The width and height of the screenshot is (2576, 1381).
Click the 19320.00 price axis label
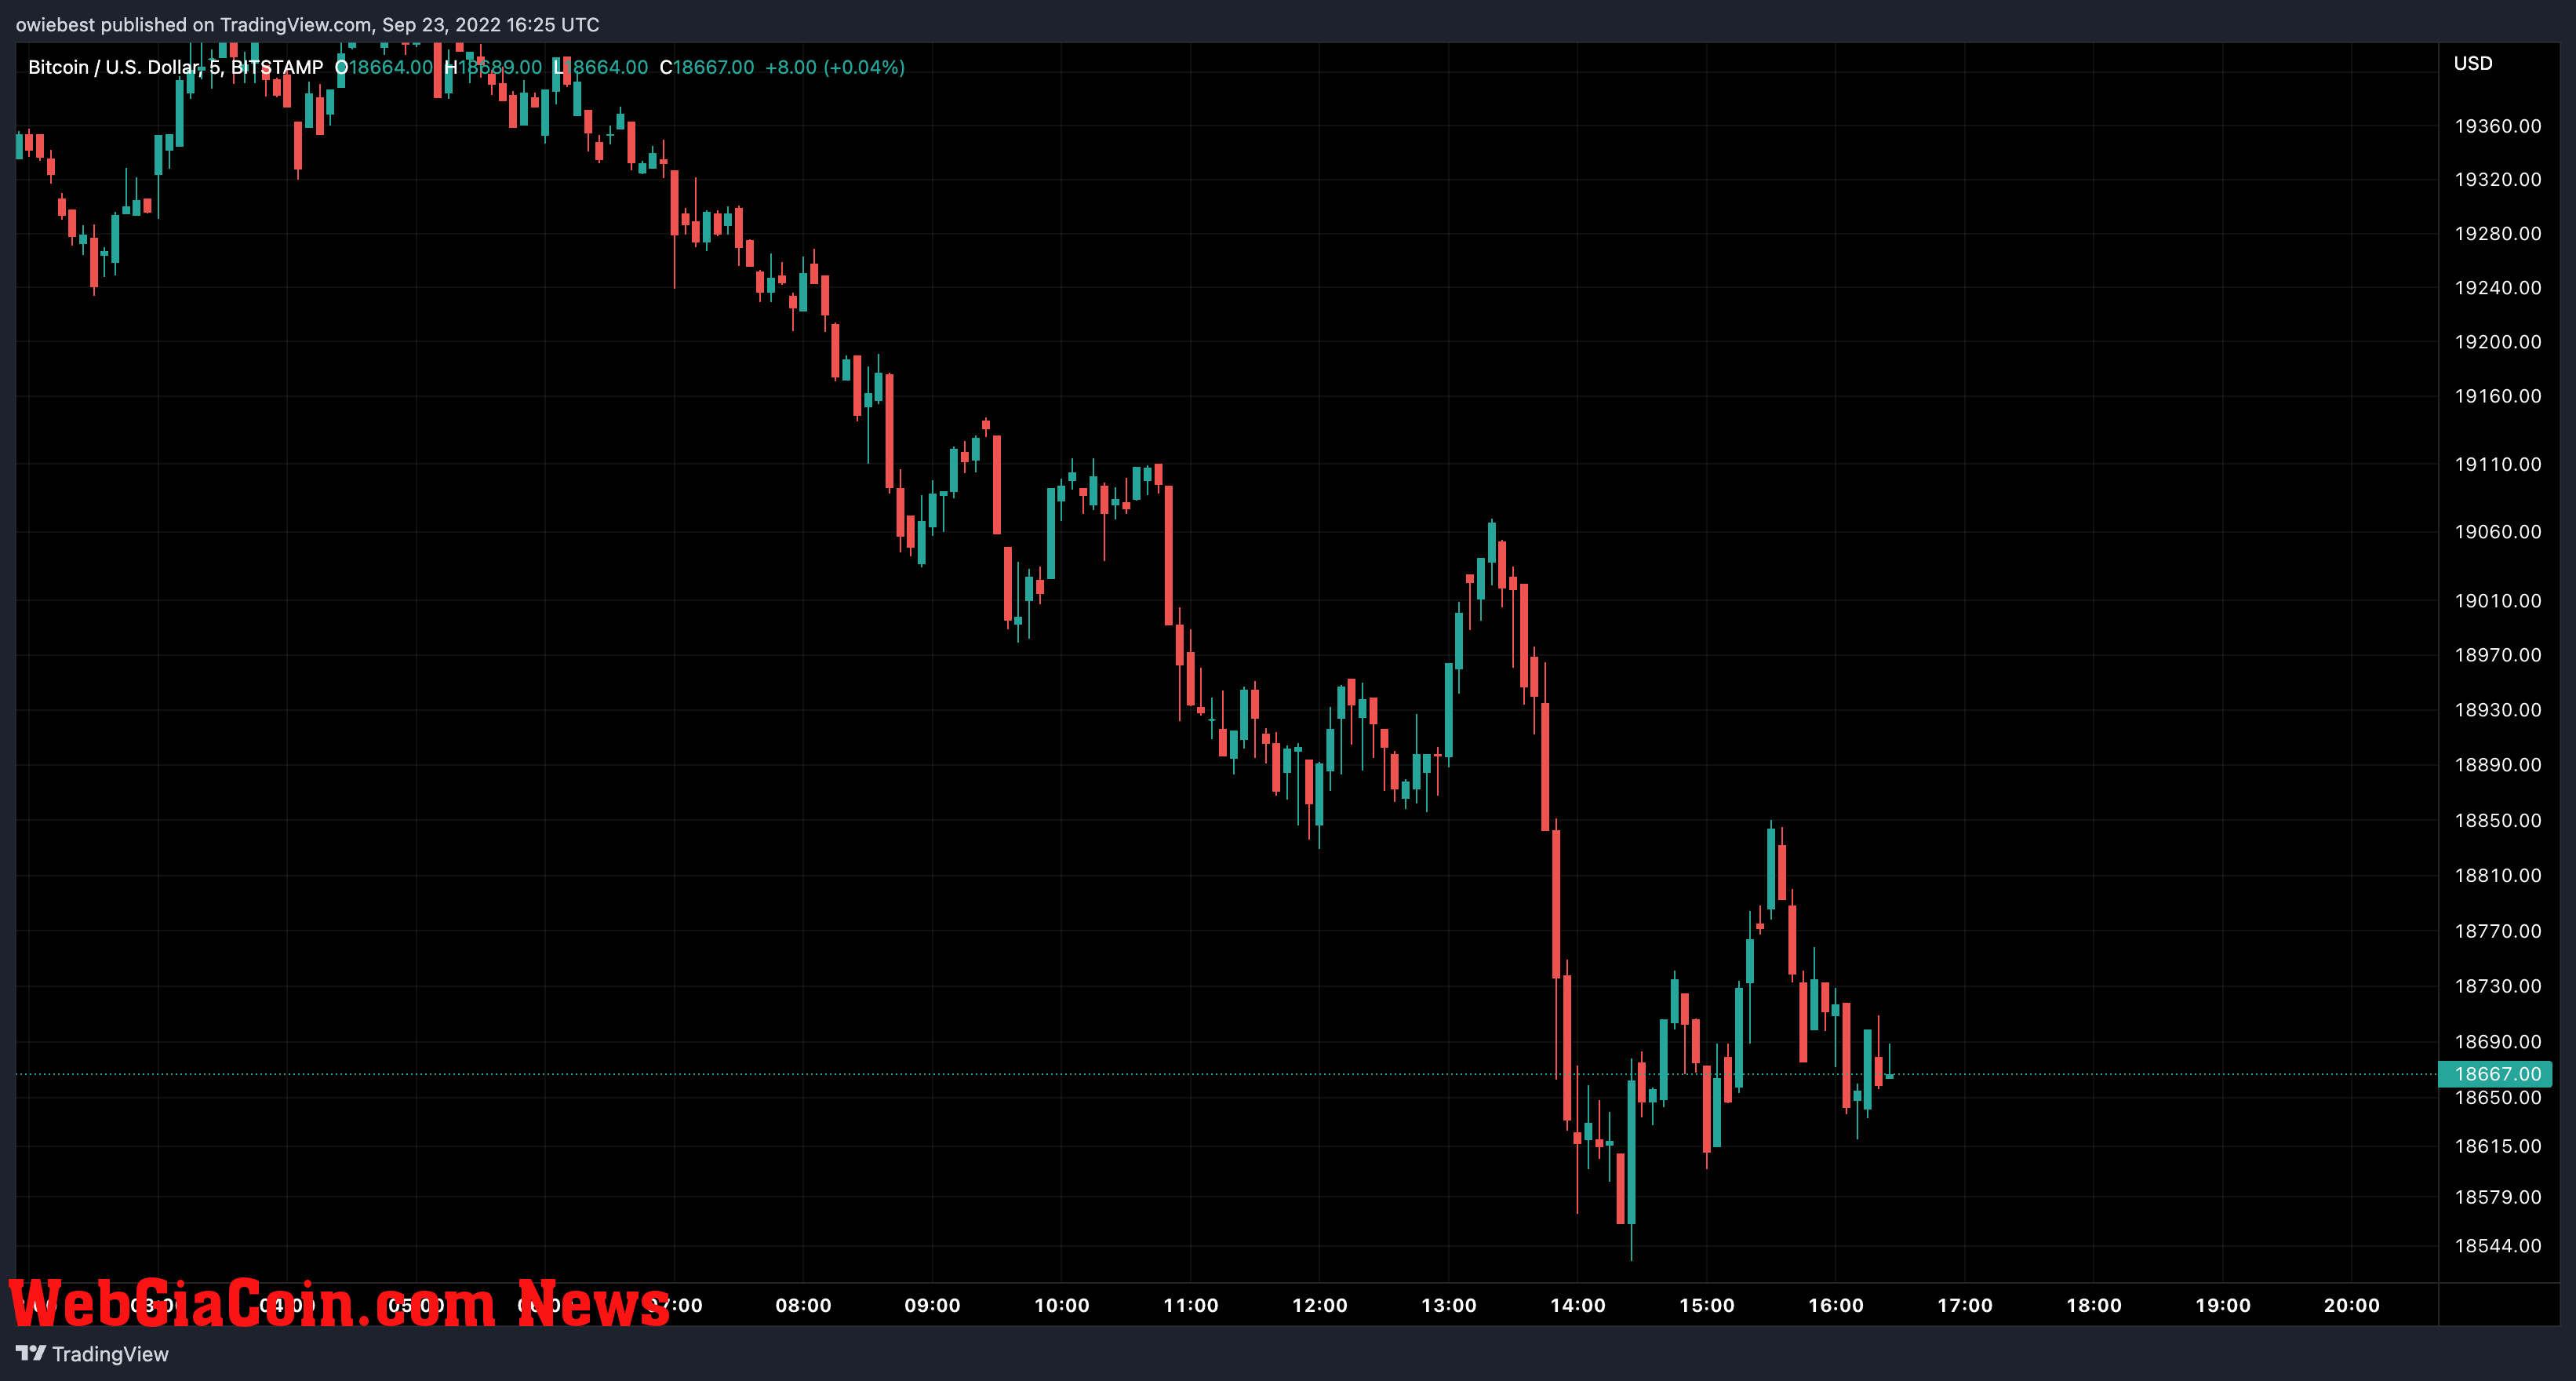pyautogui.click(x=2497, y=180)
